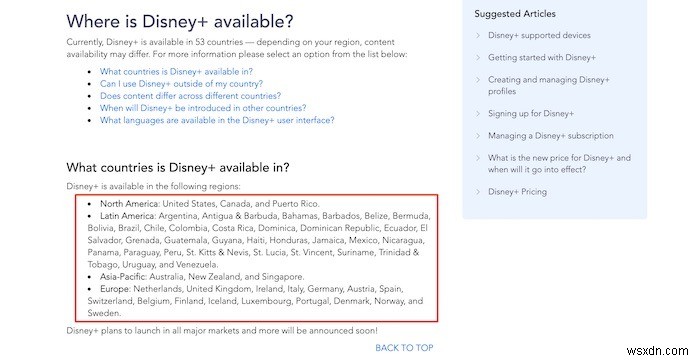Open 'Getting started with Disney+' article
This screenshot has width=700, height=361.
pos(542,58)
